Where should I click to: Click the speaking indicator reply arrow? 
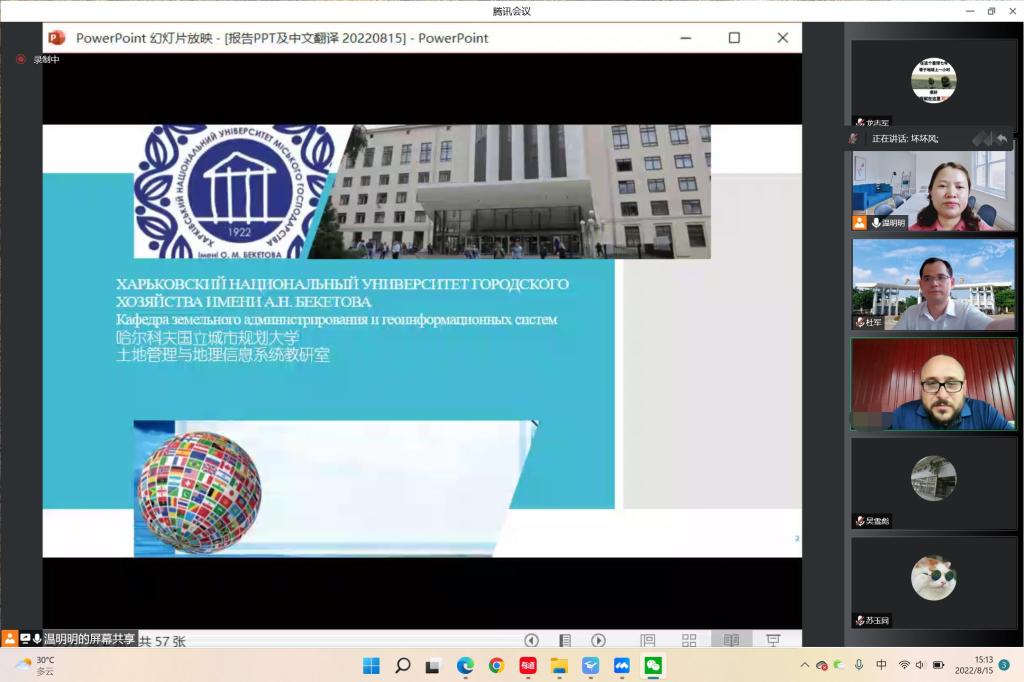coord(1001,139)
